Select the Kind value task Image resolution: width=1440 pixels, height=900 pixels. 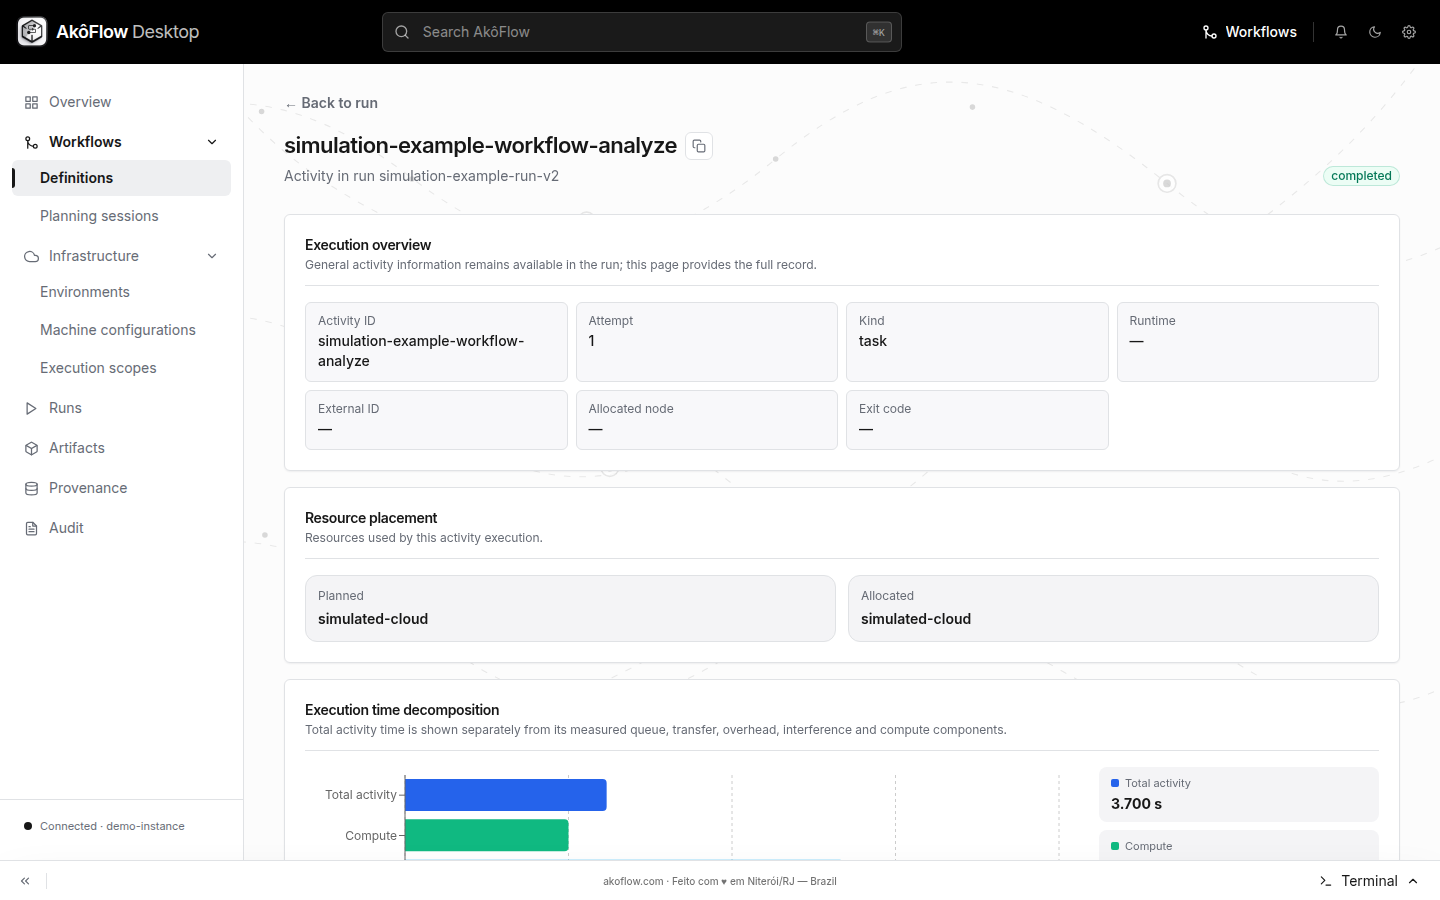873,341
